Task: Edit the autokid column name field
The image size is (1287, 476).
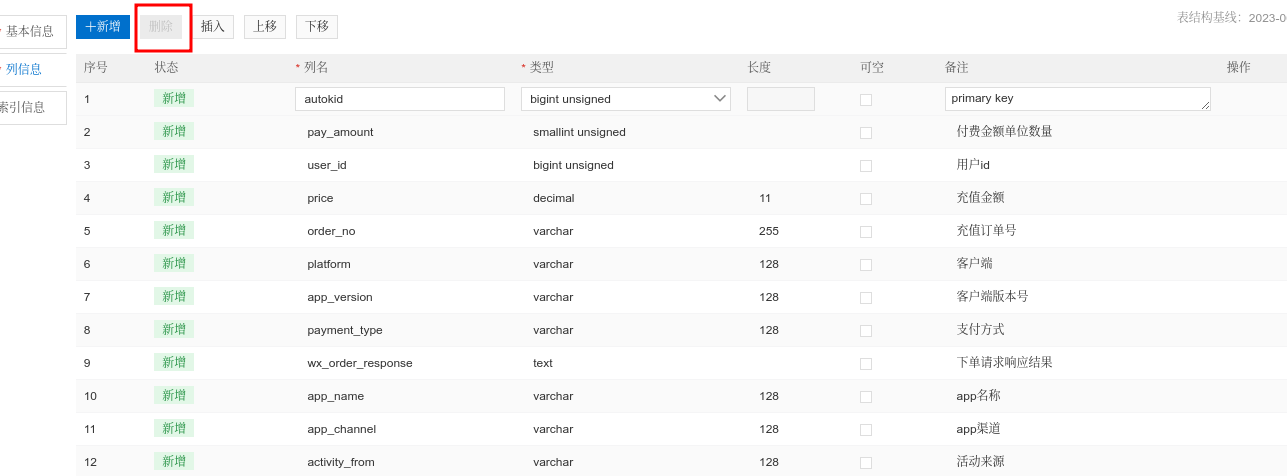Action: 400,99
